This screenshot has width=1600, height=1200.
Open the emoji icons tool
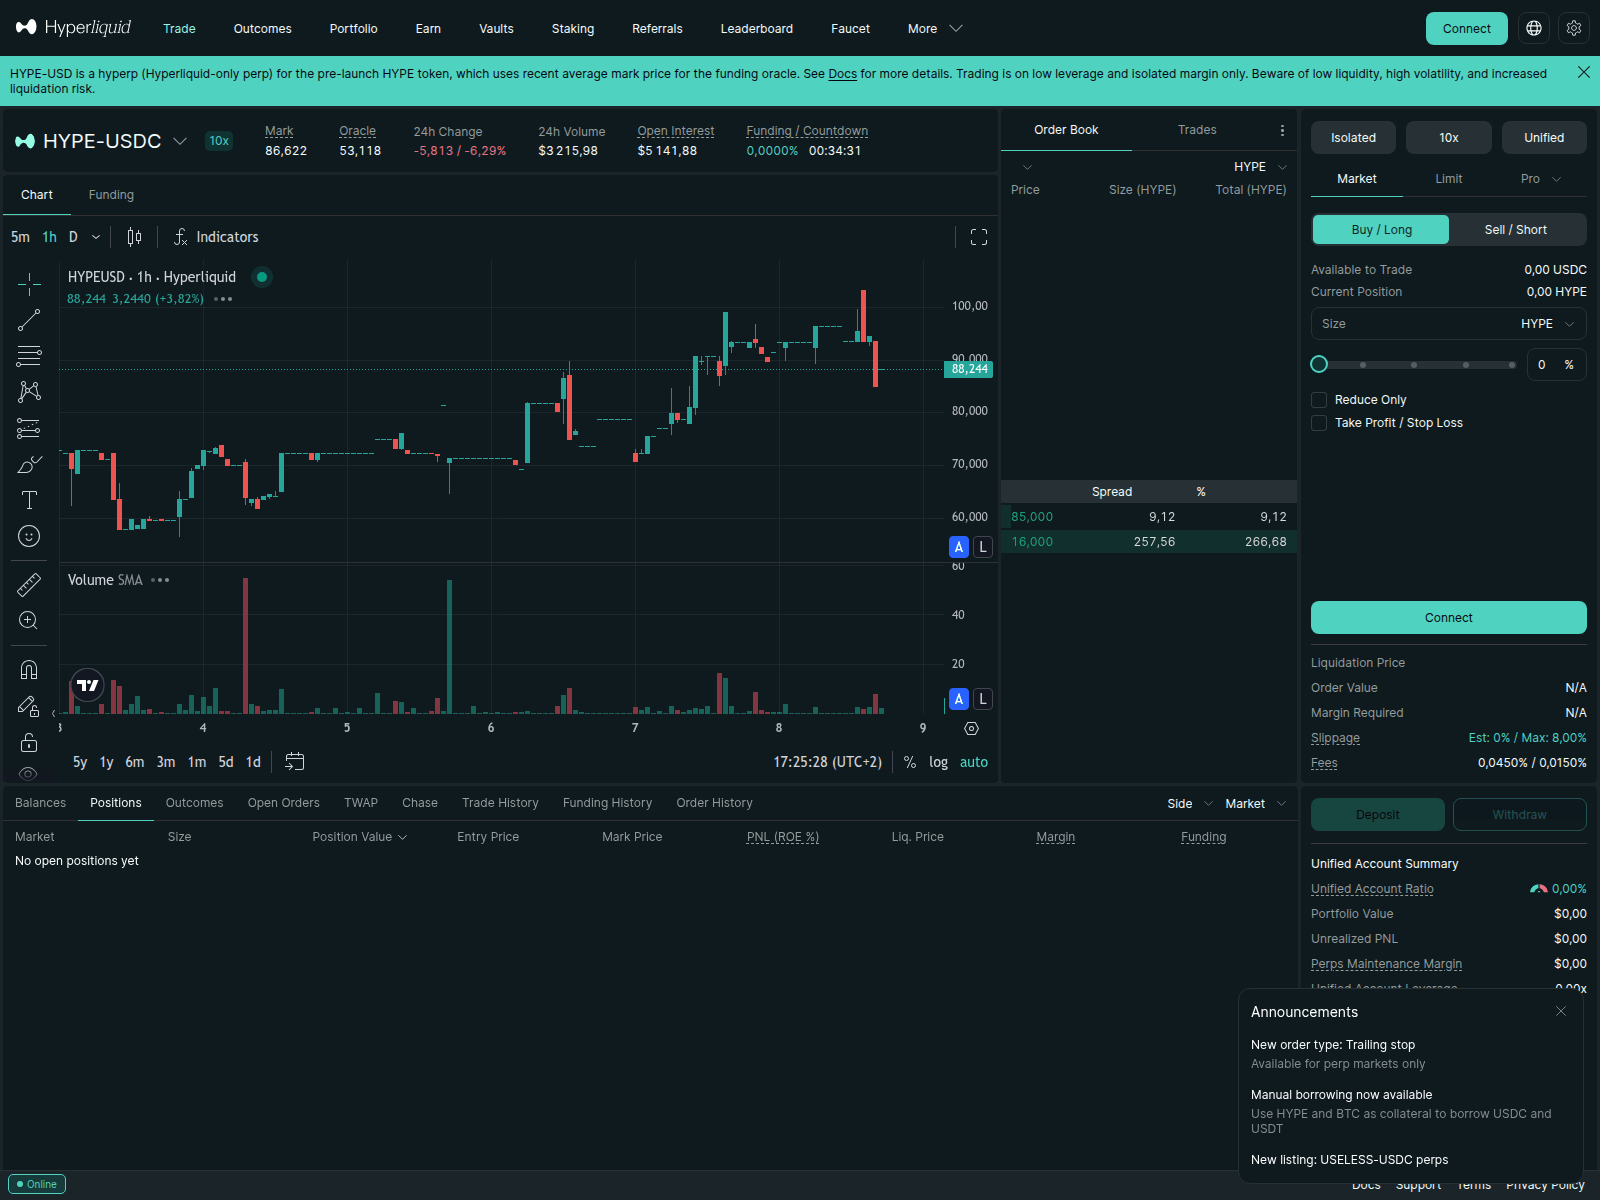coord(29,536)
